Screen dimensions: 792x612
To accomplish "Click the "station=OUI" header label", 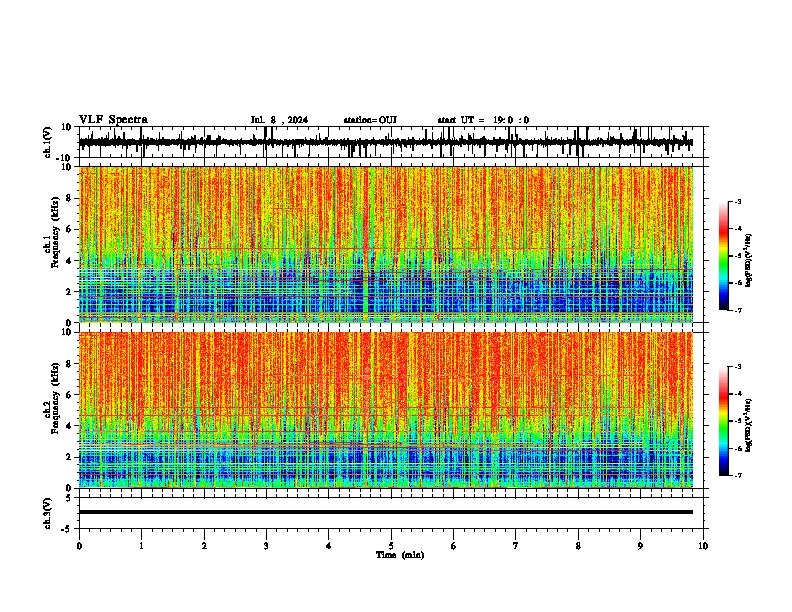I will tap(370, 120).
